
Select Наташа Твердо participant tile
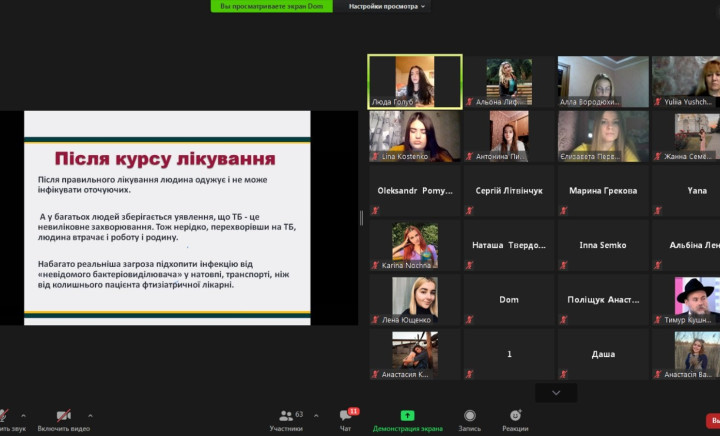click(x=509, y=245)
